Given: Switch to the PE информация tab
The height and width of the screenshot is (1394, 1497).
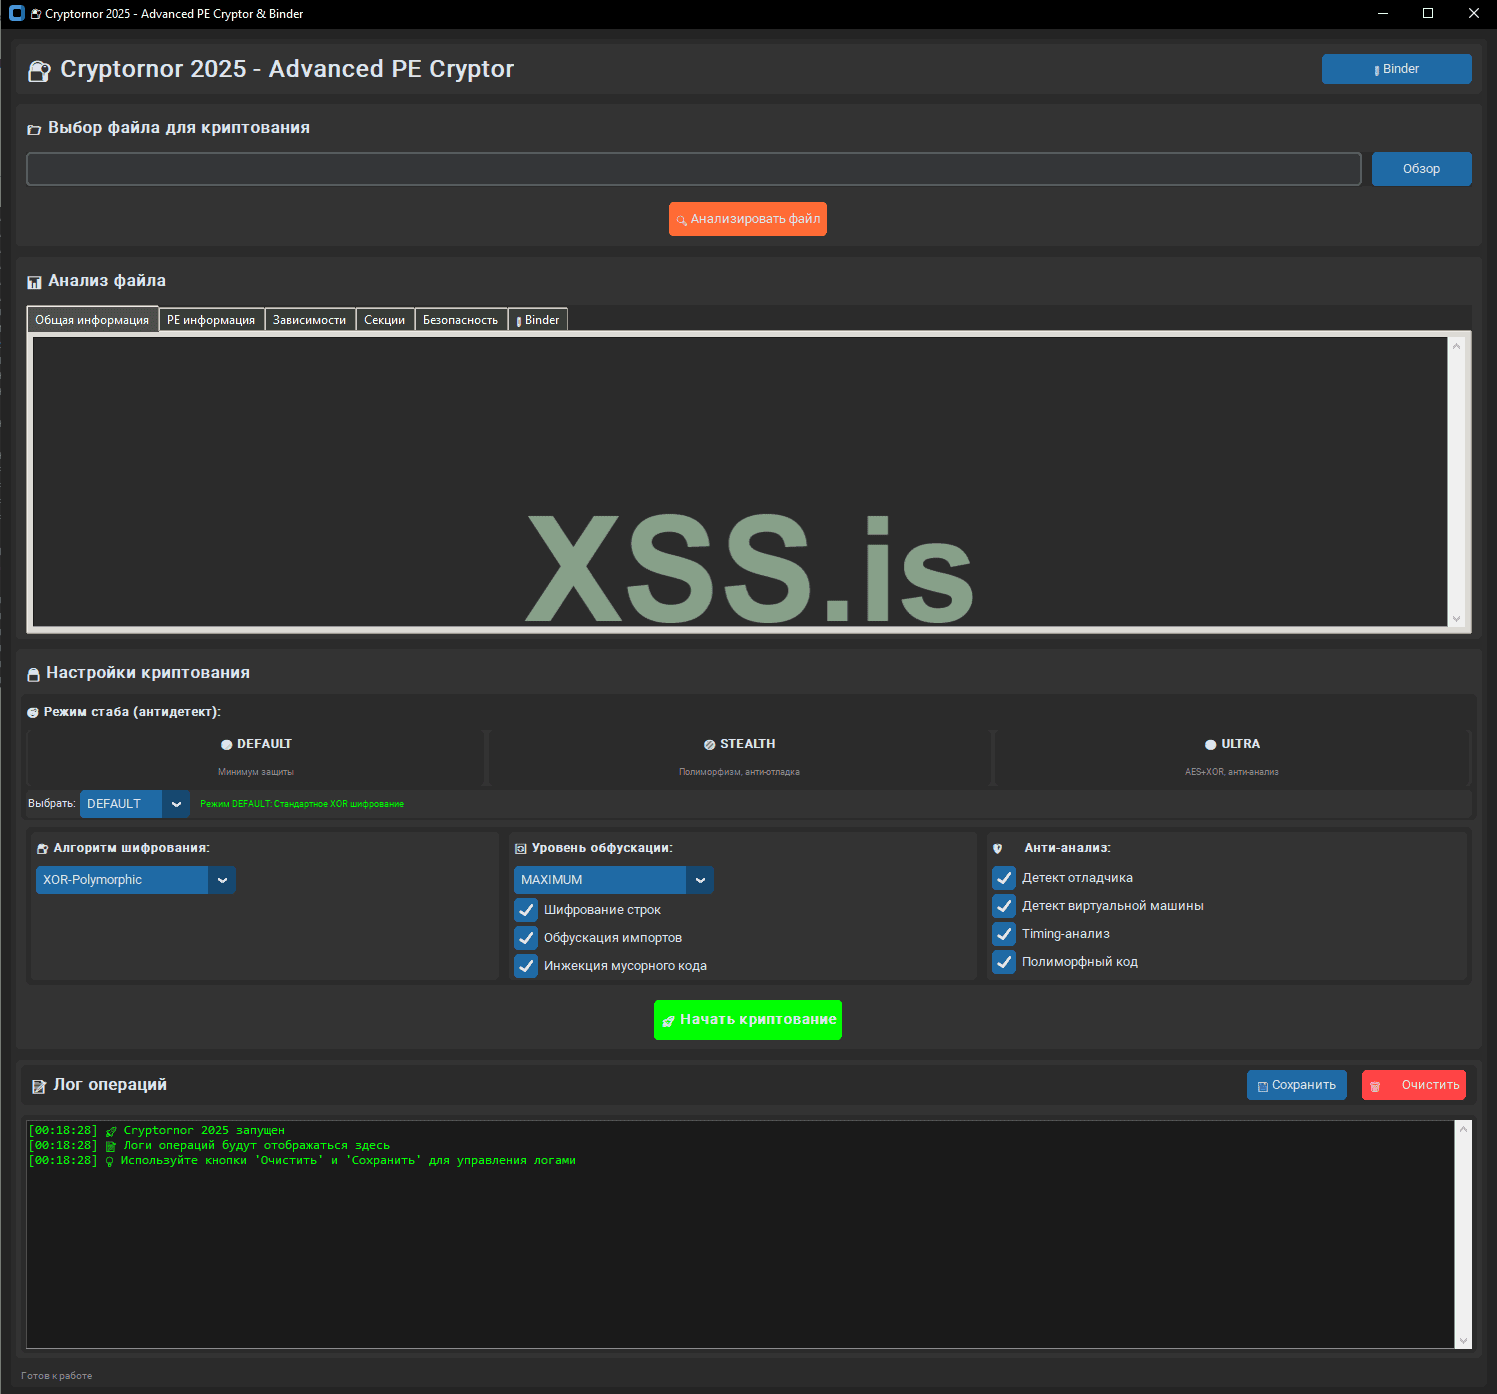Looking at the screenshot, I should pos(211,320).
